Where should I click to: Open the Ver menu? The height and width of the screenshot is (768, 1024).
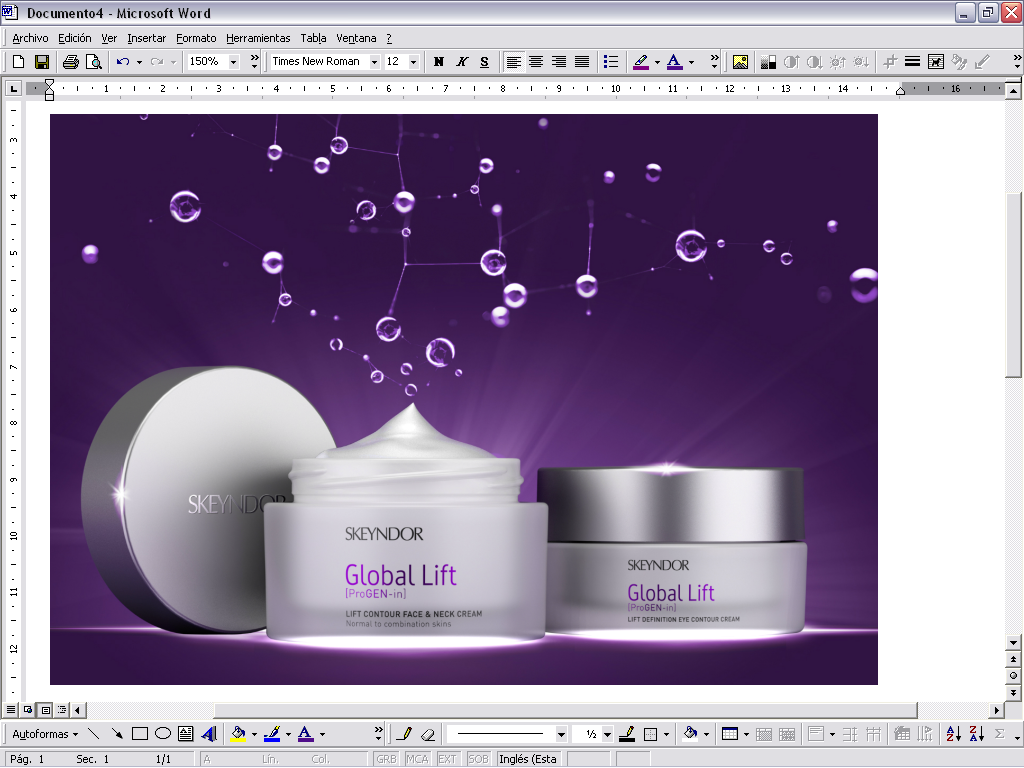(x=109, y=38)
